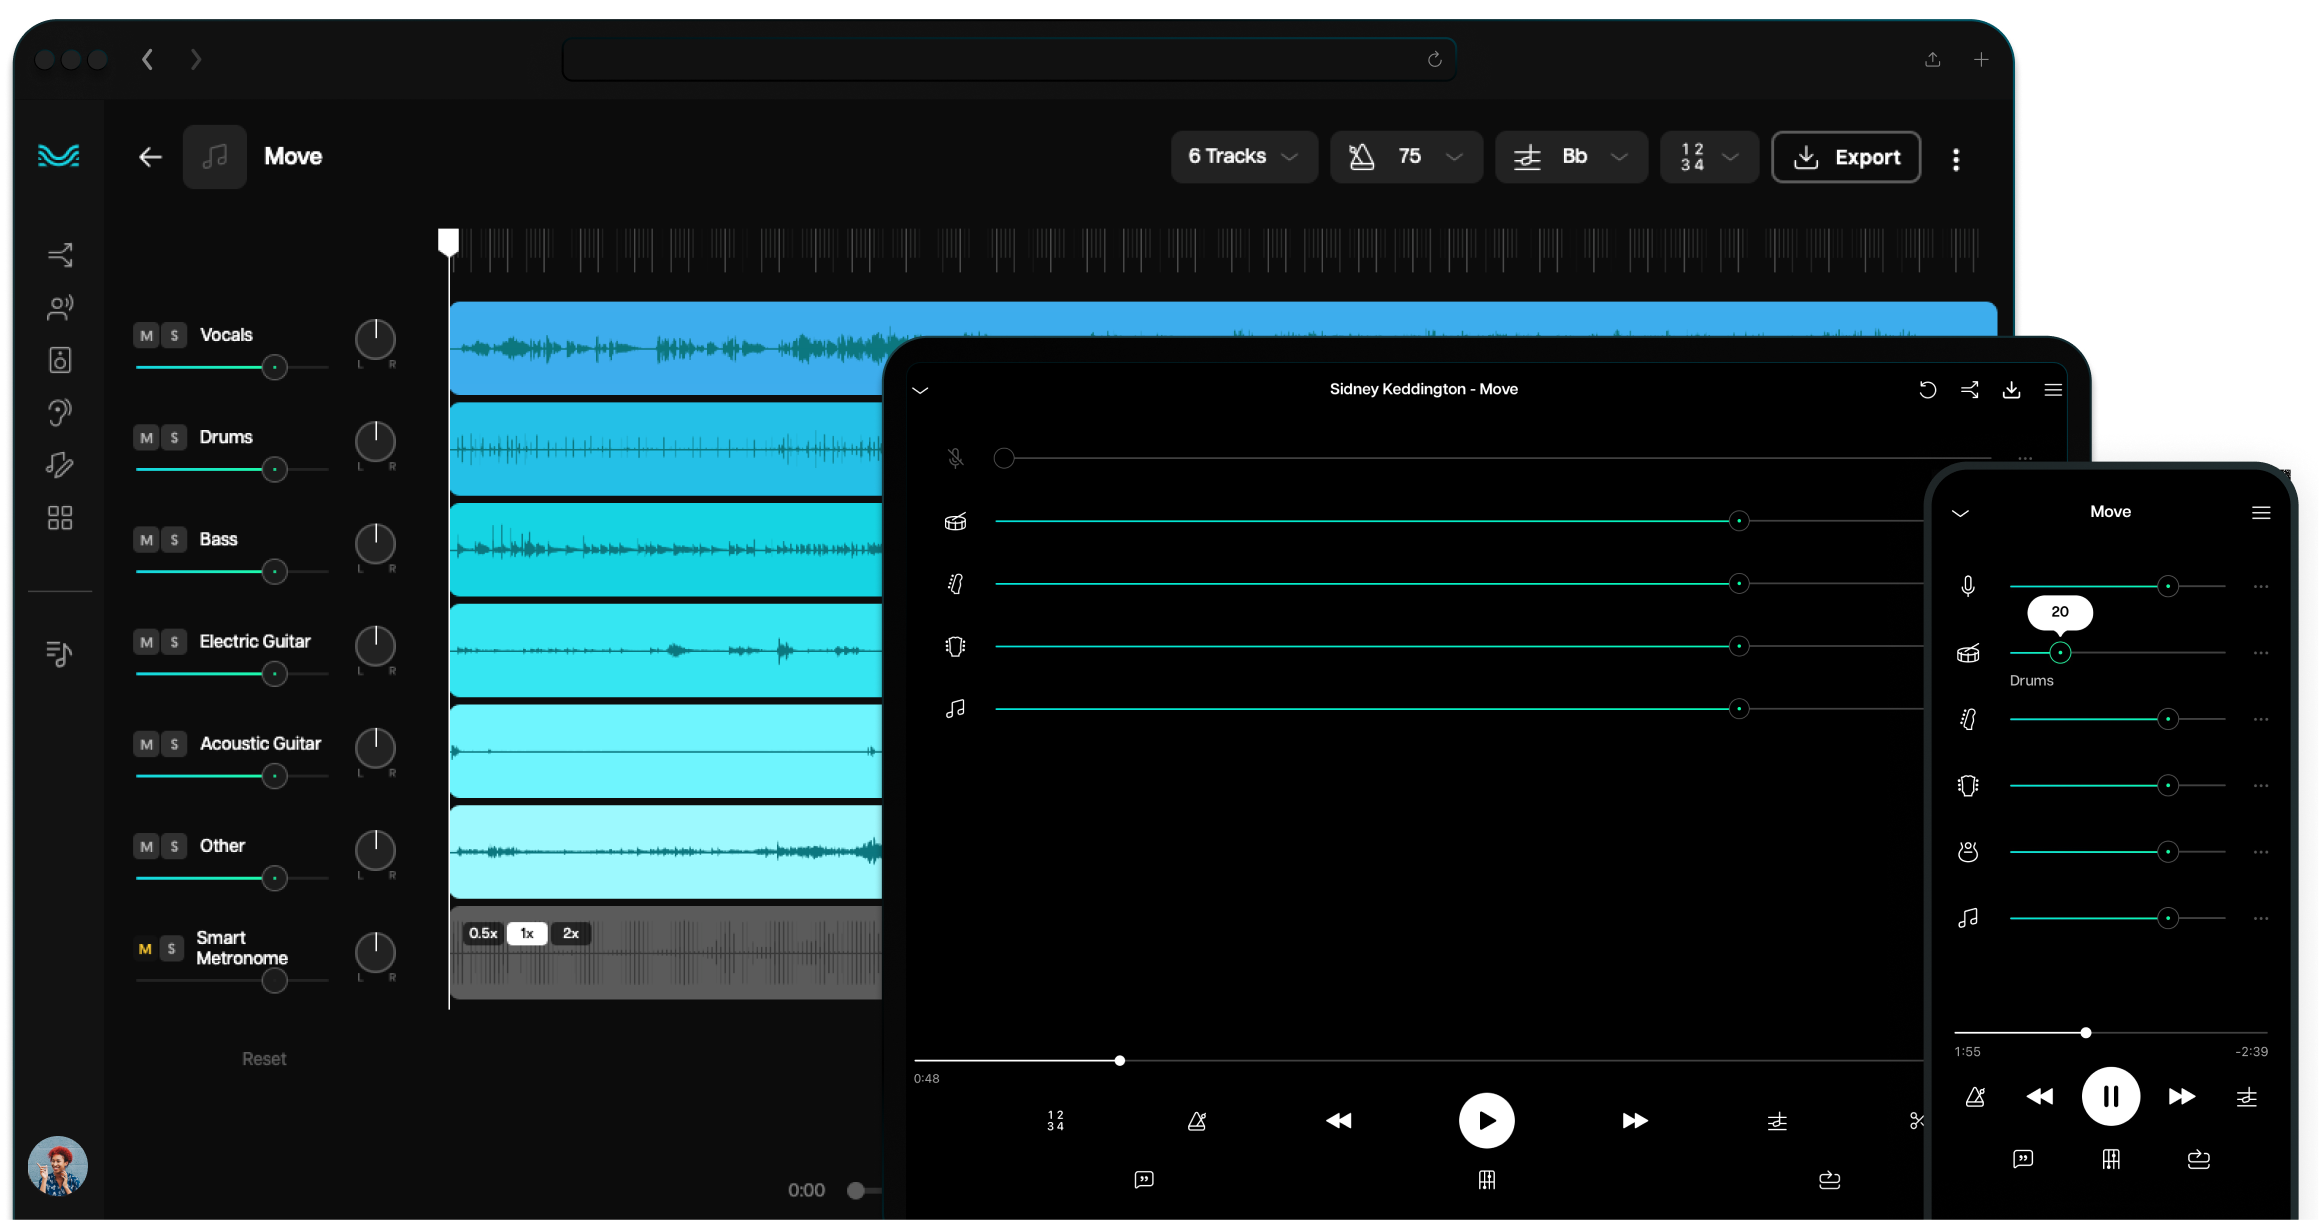Open the three-dot menu next to Export

(x=1956, y=158)
